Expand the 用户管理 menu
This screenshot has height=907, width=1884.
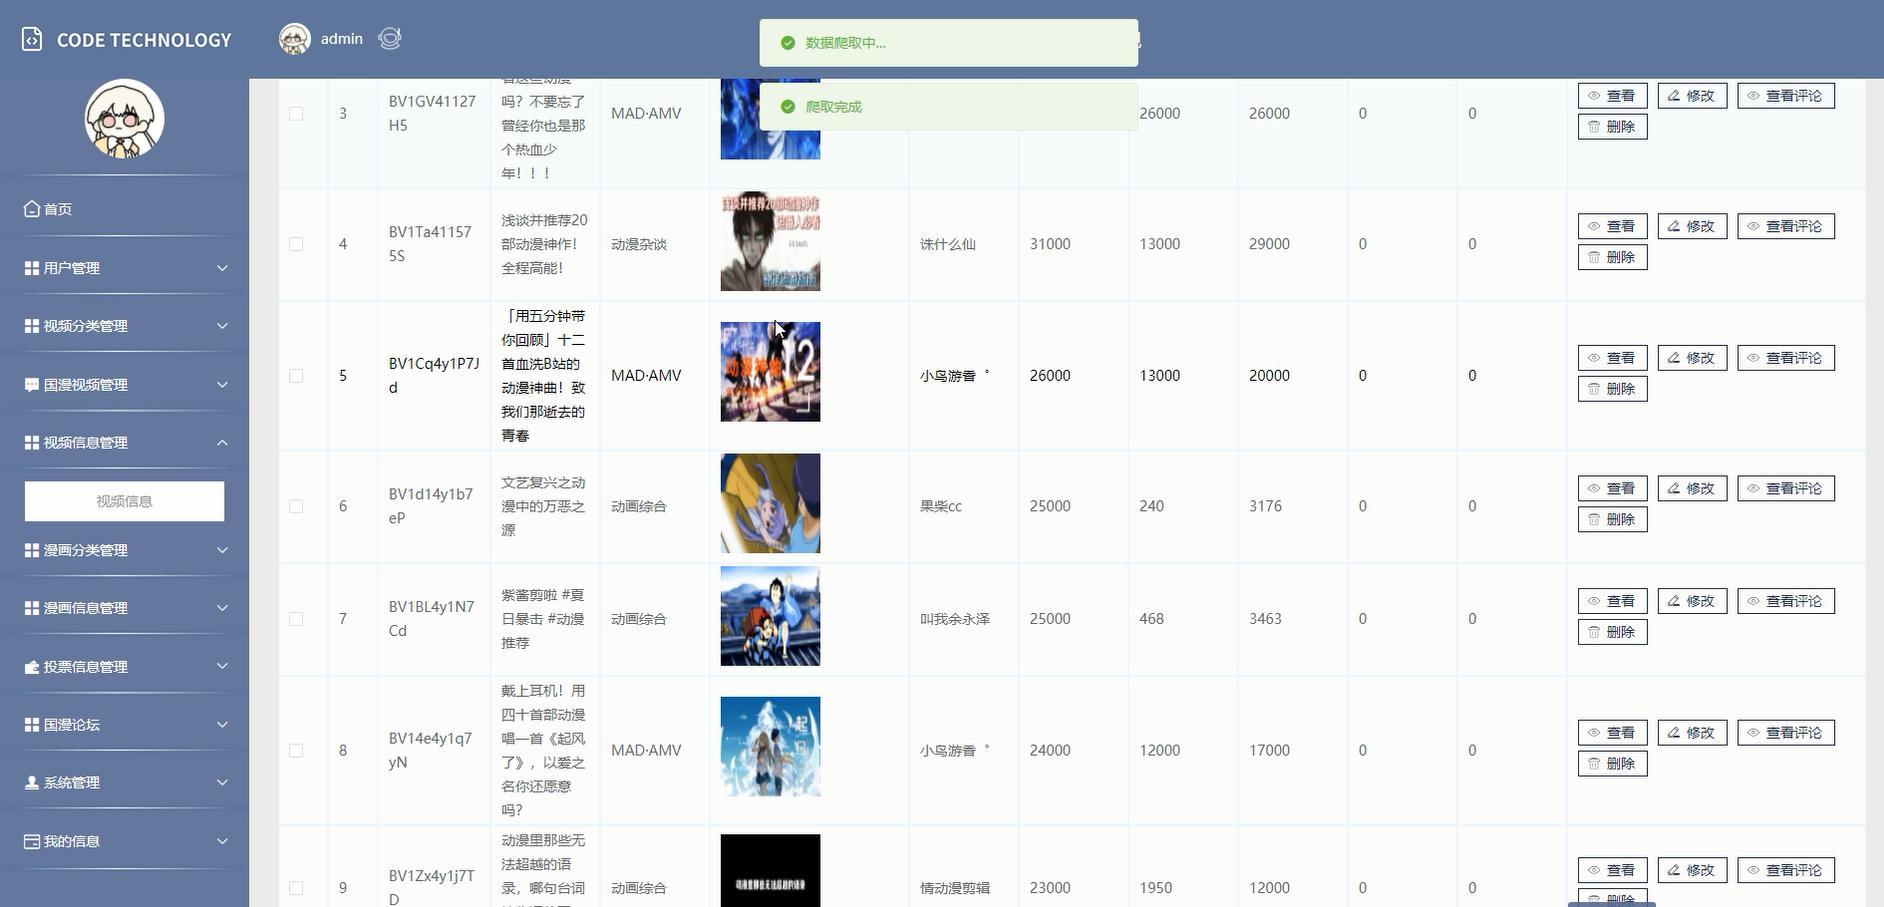[x=124, y=268]
